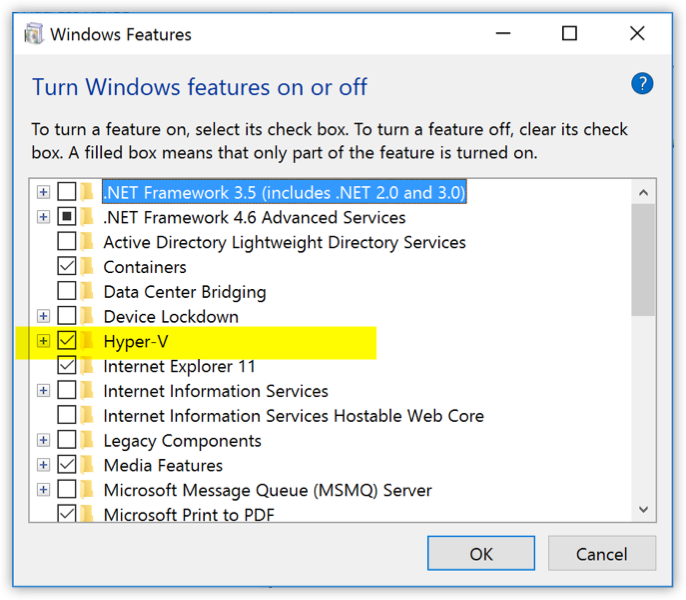
Task: Click the folder icon next to Hyper-V
Action: 88,341
